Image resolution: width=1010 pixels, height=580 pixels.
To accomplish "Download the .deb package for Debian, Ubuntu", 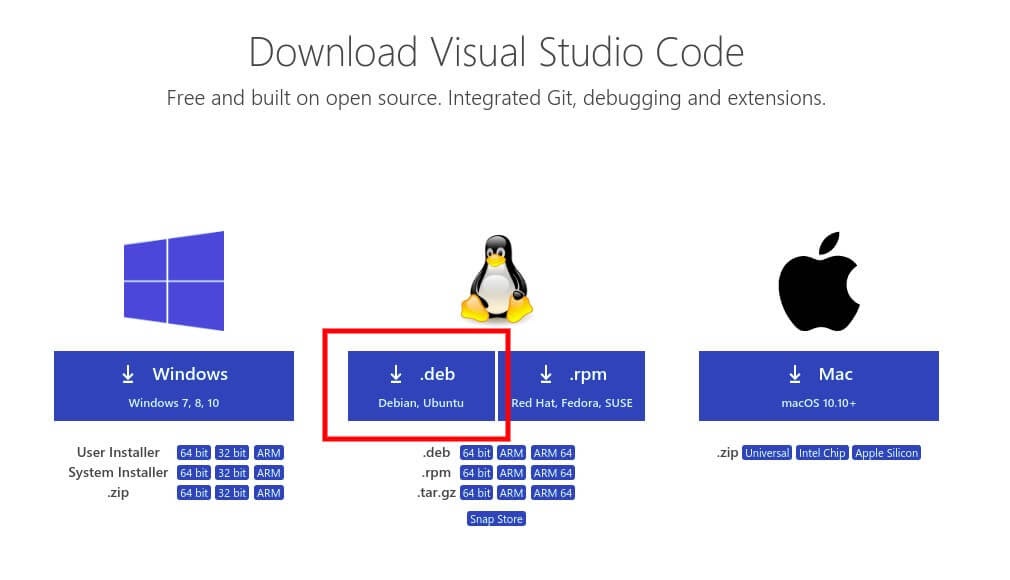I will 420,385.
